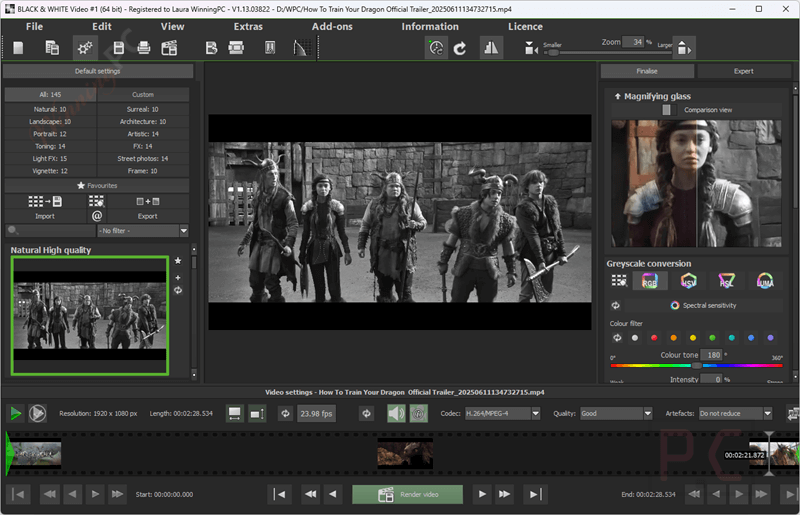Select HSL greyscale conversion mode
The width and height of the screenshot is (800, 515).
point(726,281)
